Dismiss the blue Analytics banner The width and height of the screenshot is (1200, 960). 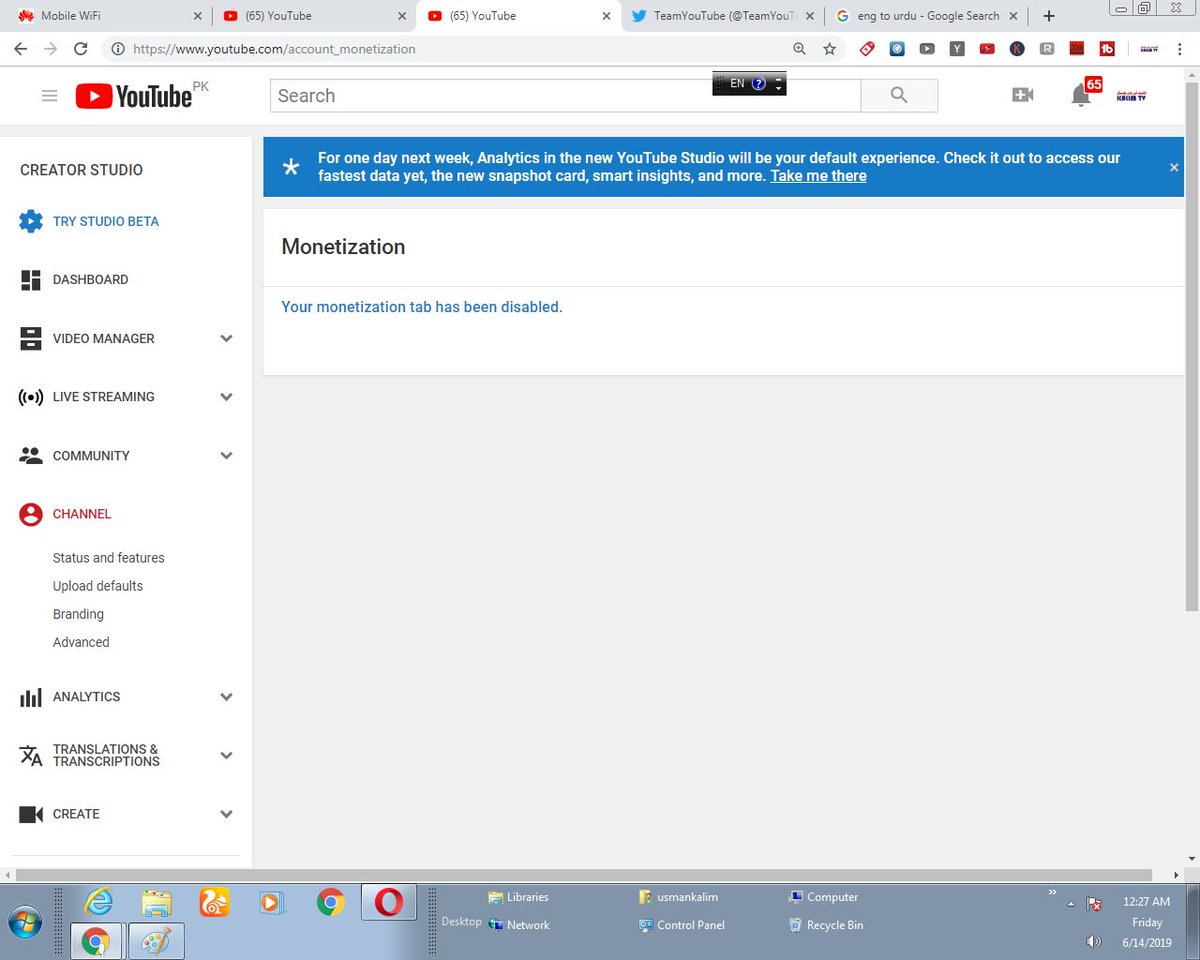pyautogui.click(x=1174, y=167)
